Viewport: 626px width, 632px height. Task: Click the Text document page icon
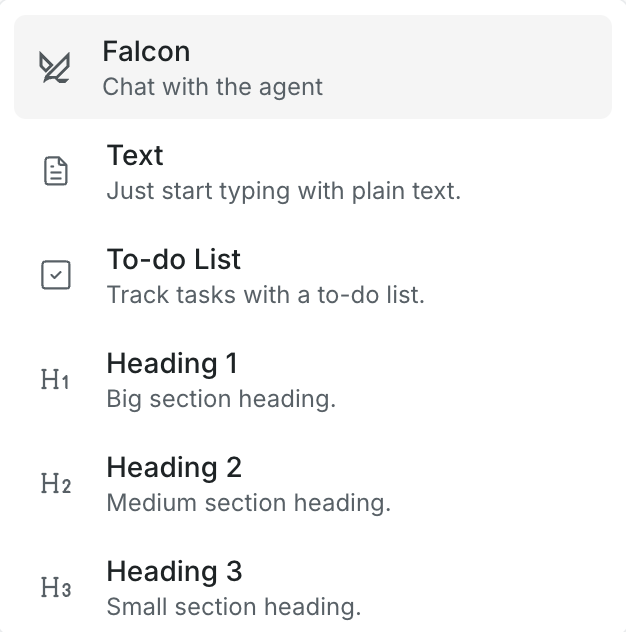point(56,172)
